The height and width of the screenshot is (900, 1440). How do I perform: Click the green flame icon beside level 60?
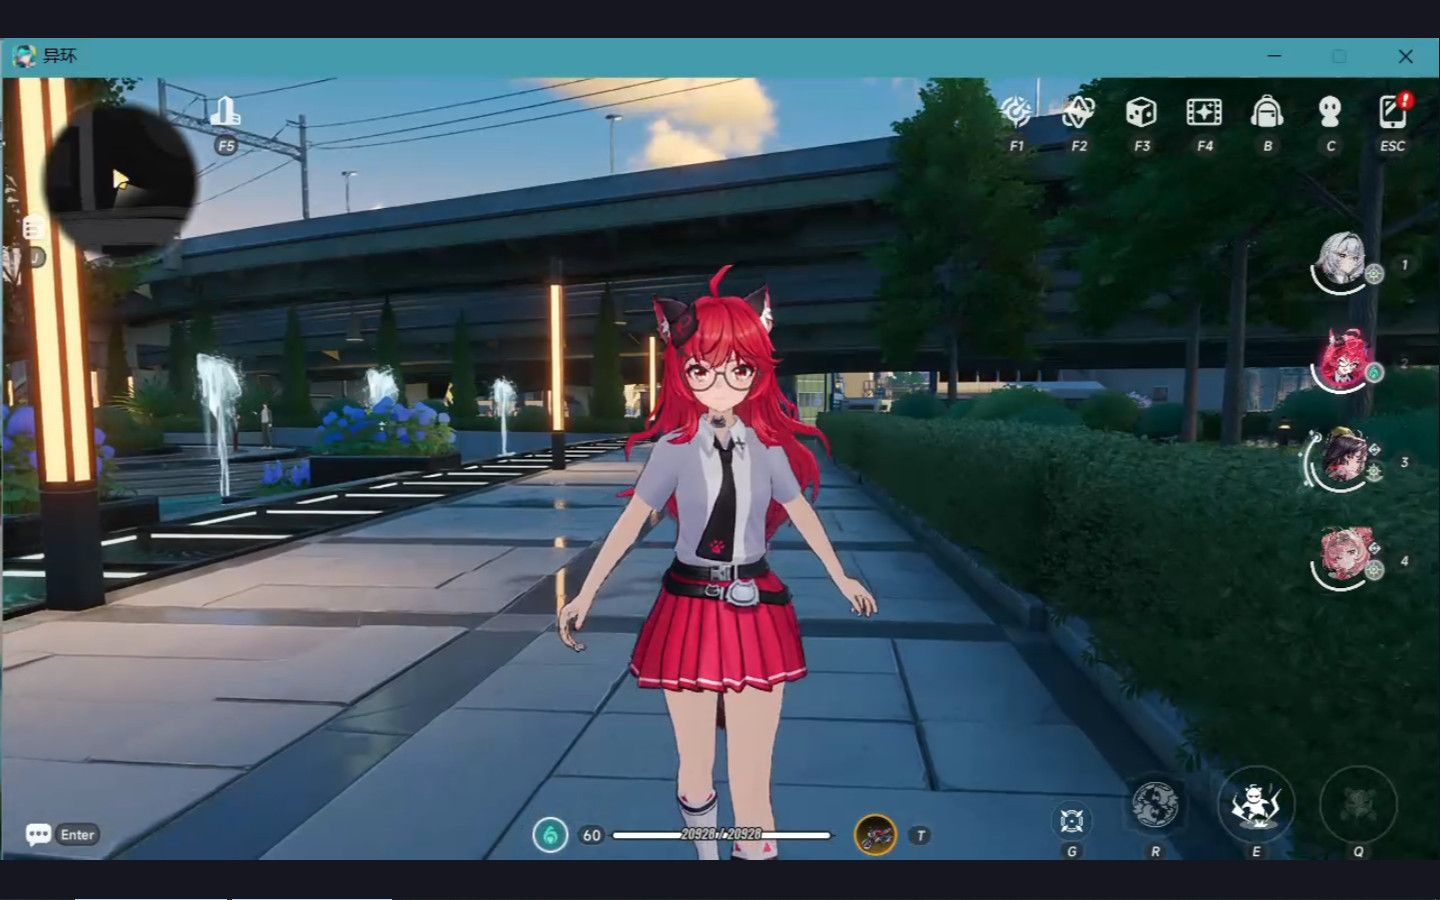click(x=550, y=835)
